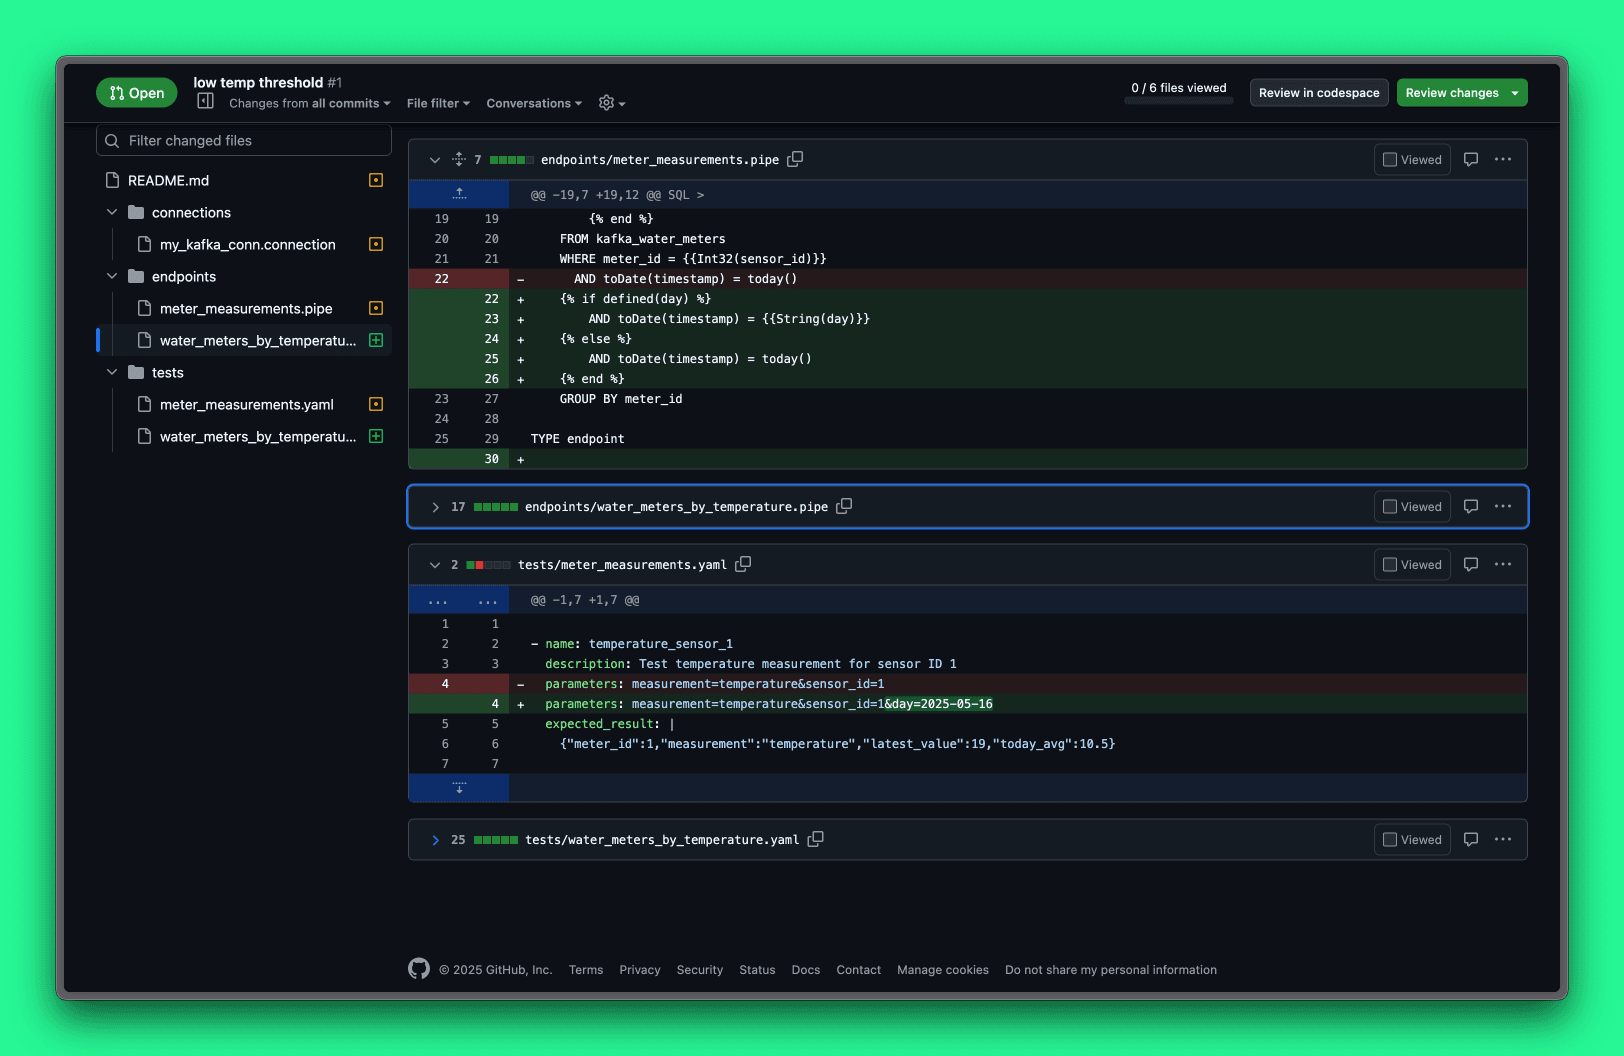Copy path of water_meters_by_temperature.pipe
The height and width of the screenshot is (1056, 1624).
click(x=844, y=506)
